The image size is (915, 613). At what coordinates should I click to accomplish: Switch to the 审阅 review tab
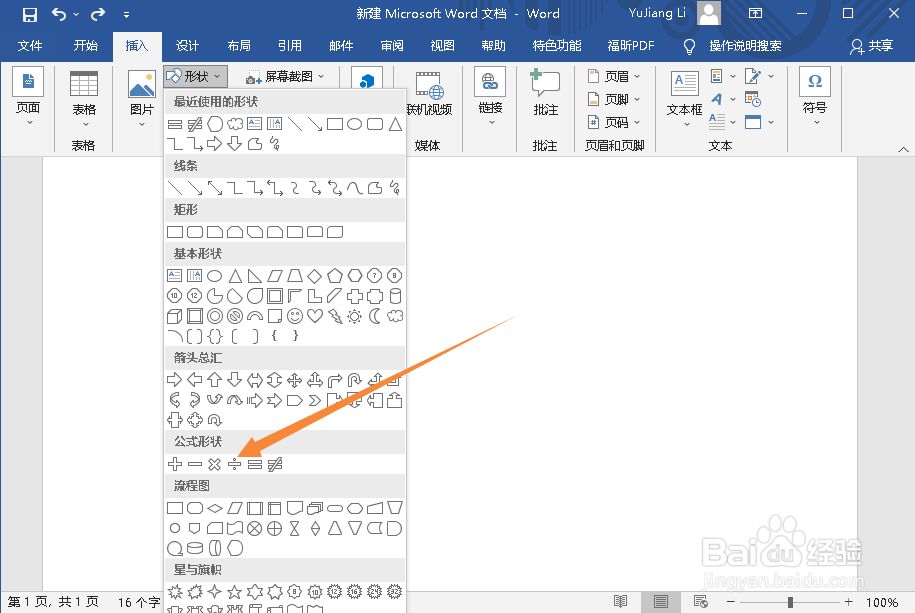[392, 46]
